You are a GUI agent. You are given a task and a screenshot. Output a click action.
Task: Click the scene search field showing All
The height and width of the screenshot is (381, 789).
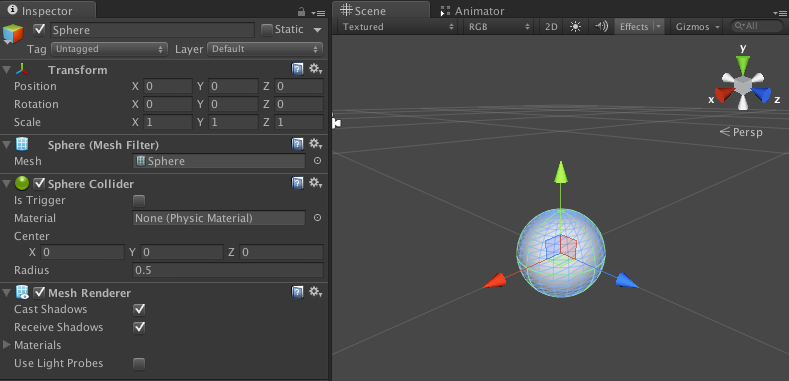coord(757,26)
